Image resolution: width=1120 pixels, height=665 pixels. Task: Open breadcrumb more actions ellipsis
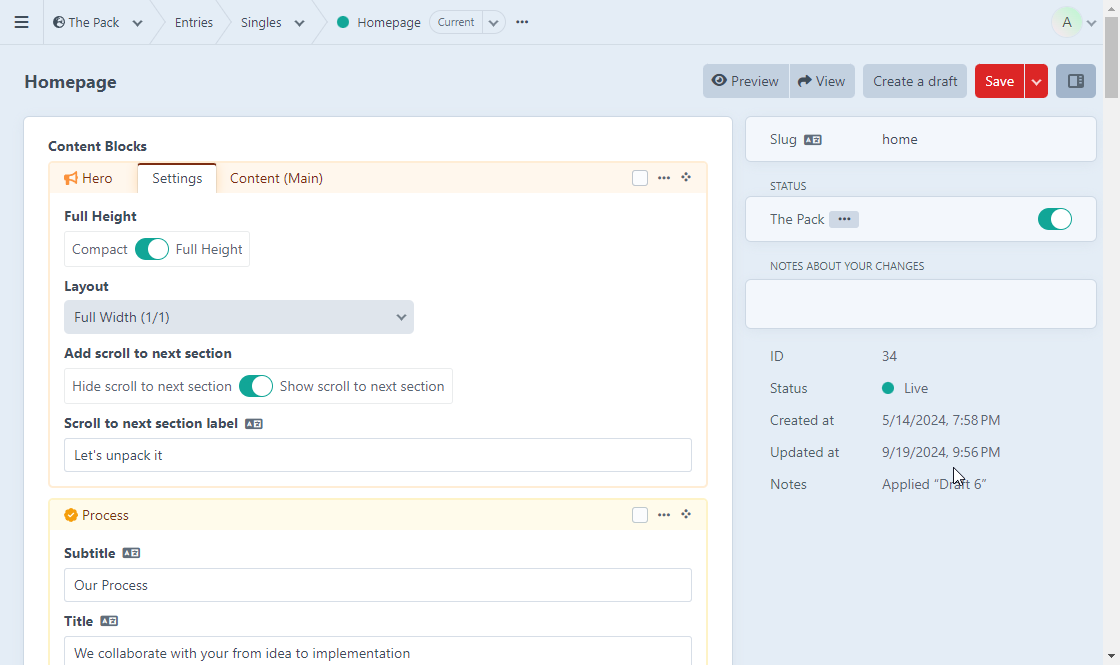[522, 22]
